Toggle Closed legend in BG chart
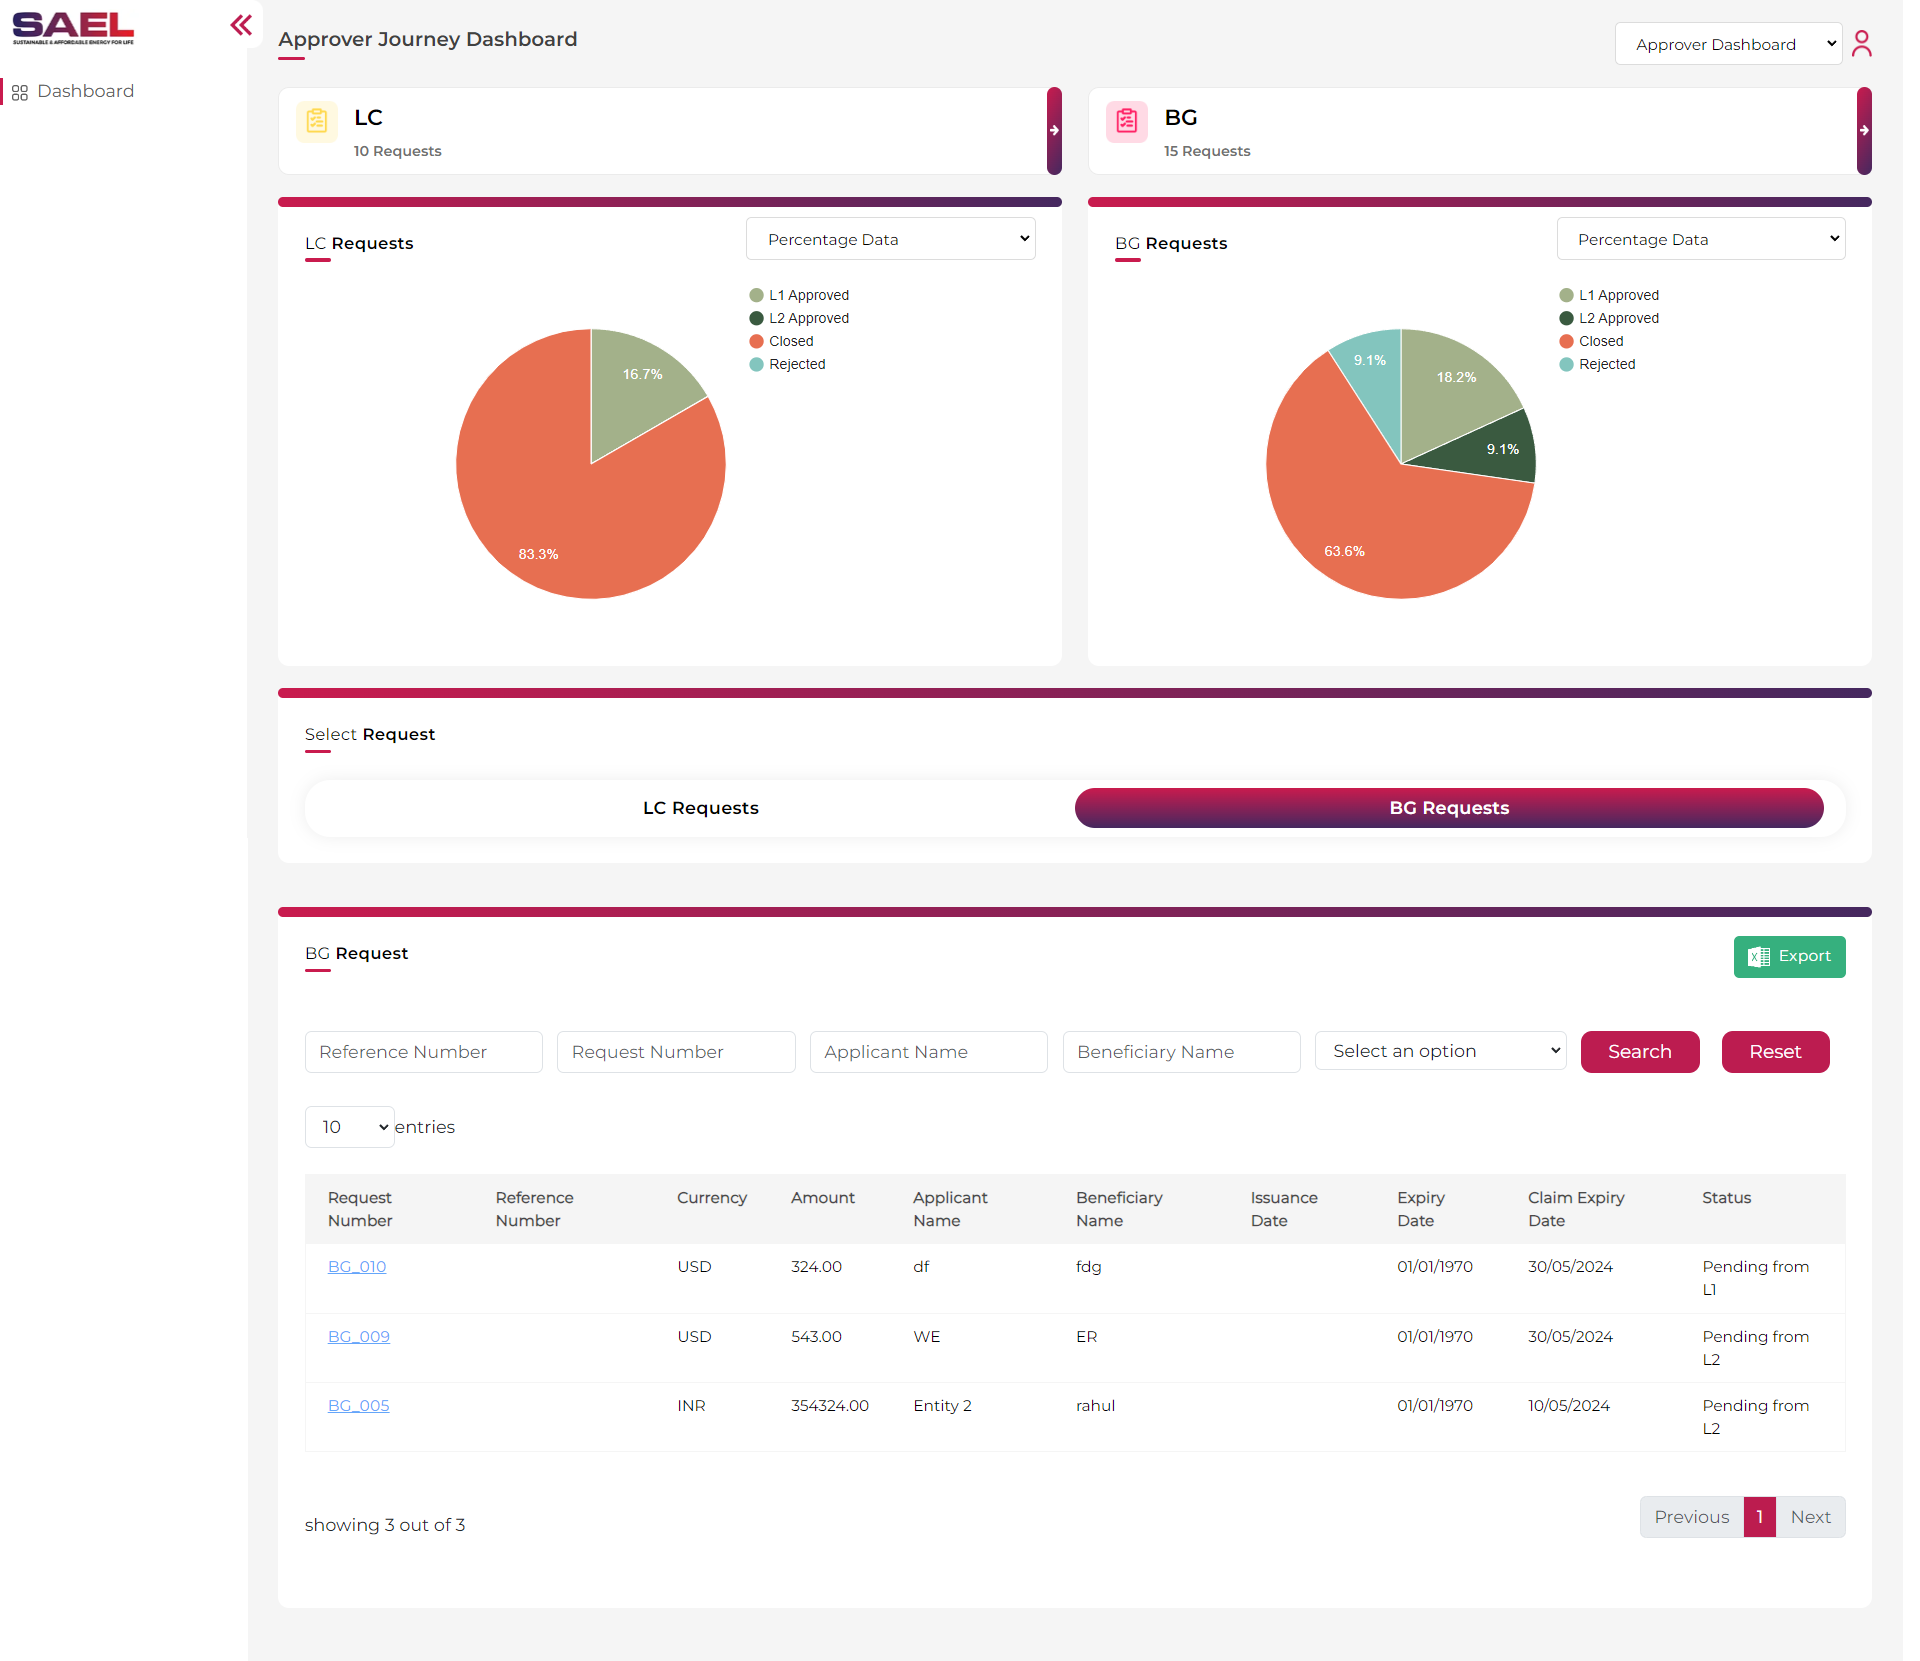The image size is (1920, 1661). coord(1591,341)
